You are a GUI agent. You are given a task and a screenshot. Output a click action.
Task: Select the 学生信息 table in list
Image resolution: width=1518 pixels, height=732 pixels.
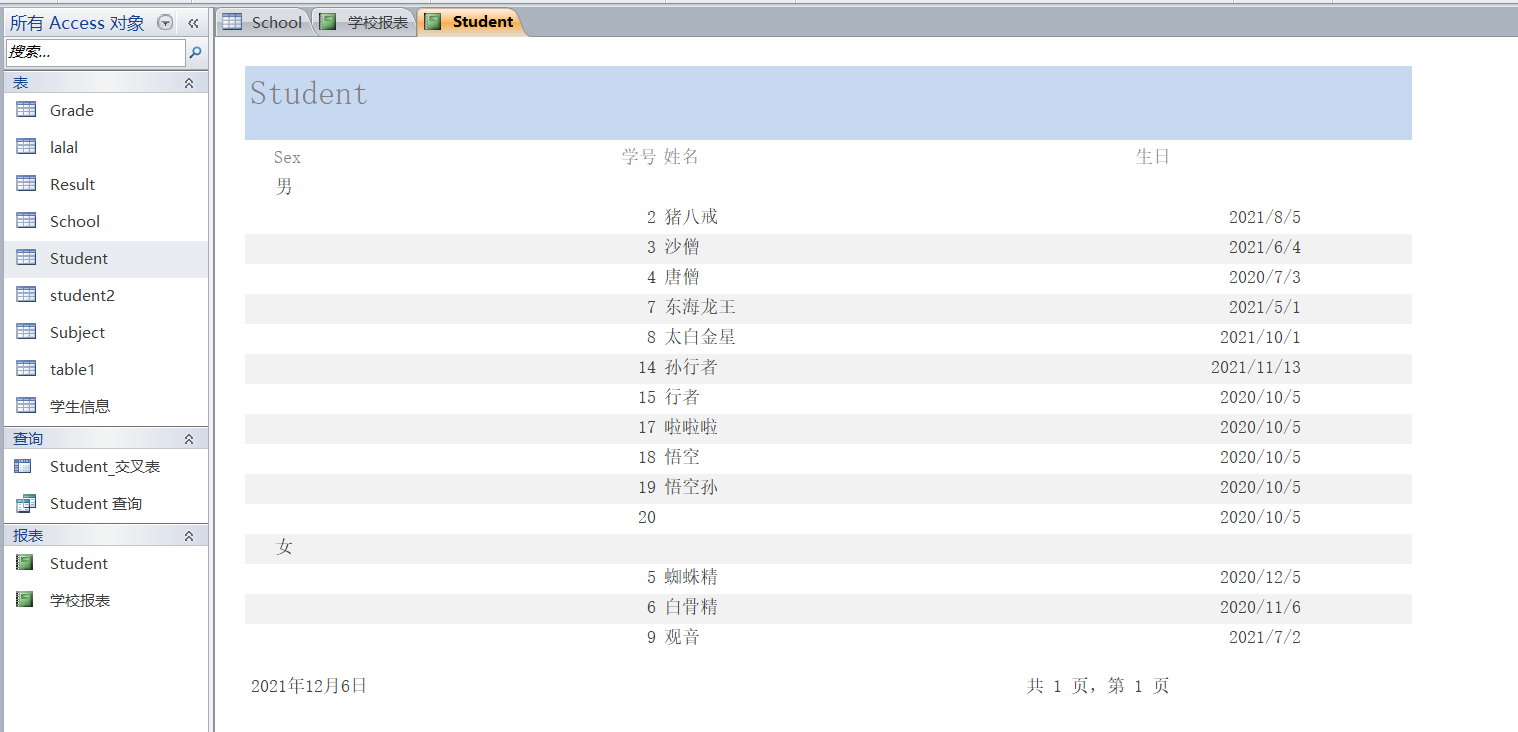80,406
